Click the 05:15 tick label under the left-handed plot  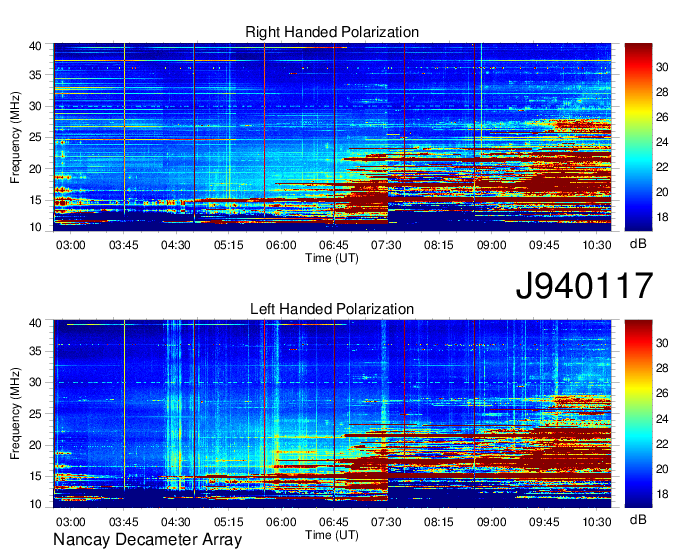229,522
